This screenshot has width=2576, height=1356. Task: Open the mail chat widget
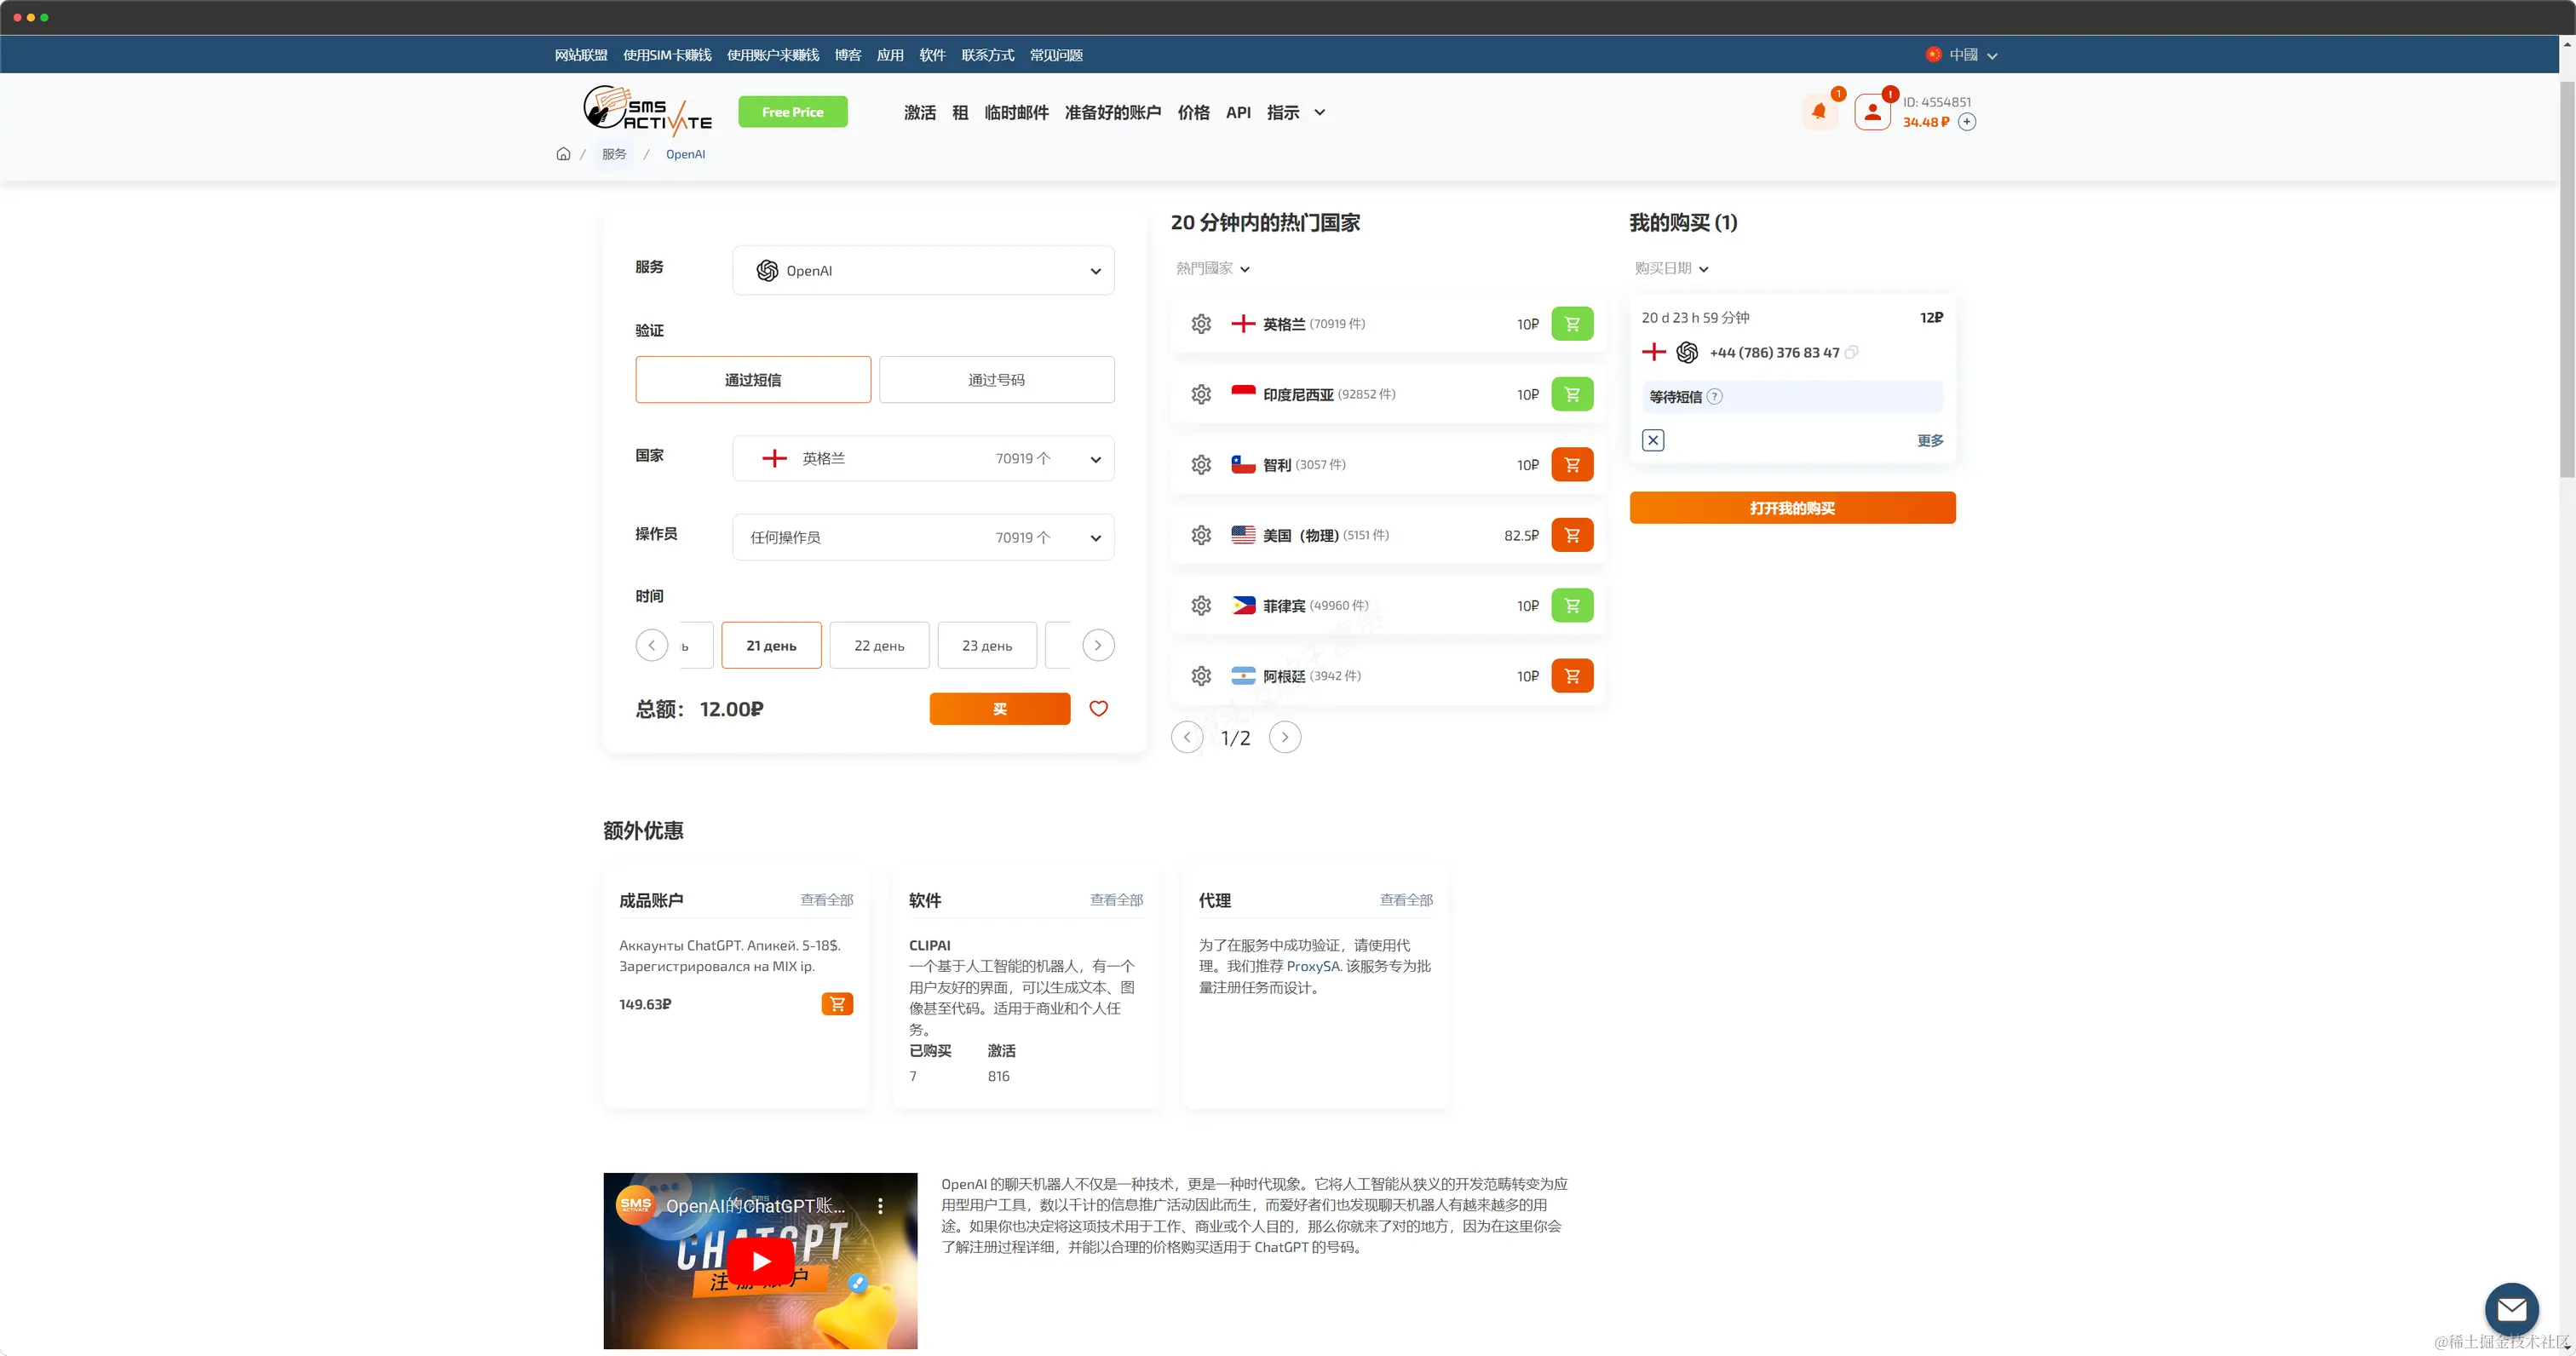click(2511, 1309)
